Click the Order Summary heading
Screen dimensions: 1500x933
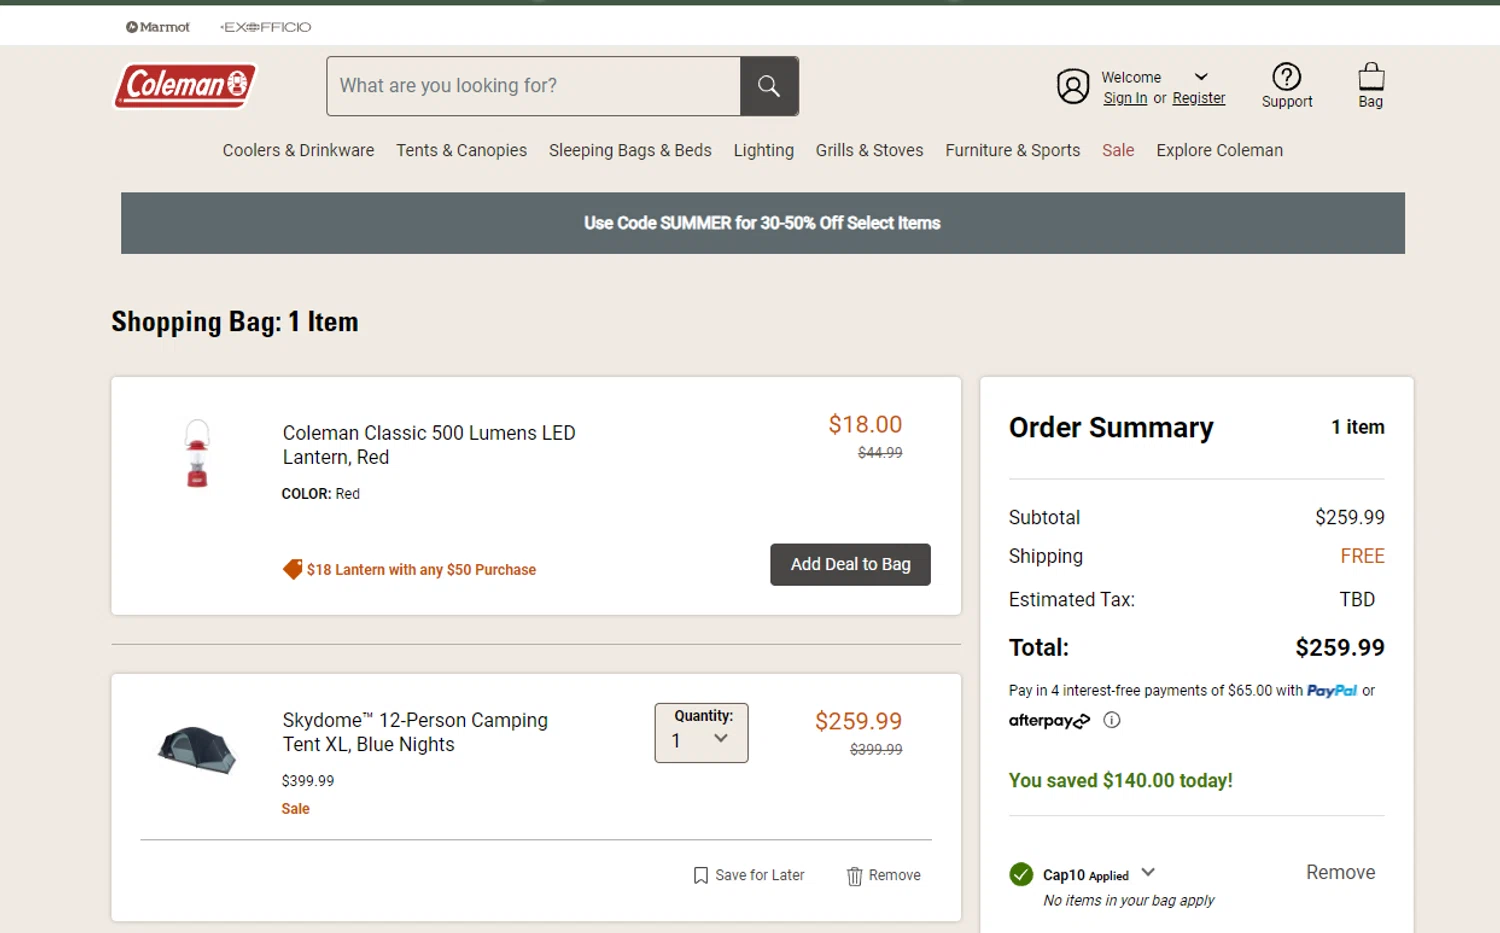point(1111,428)
